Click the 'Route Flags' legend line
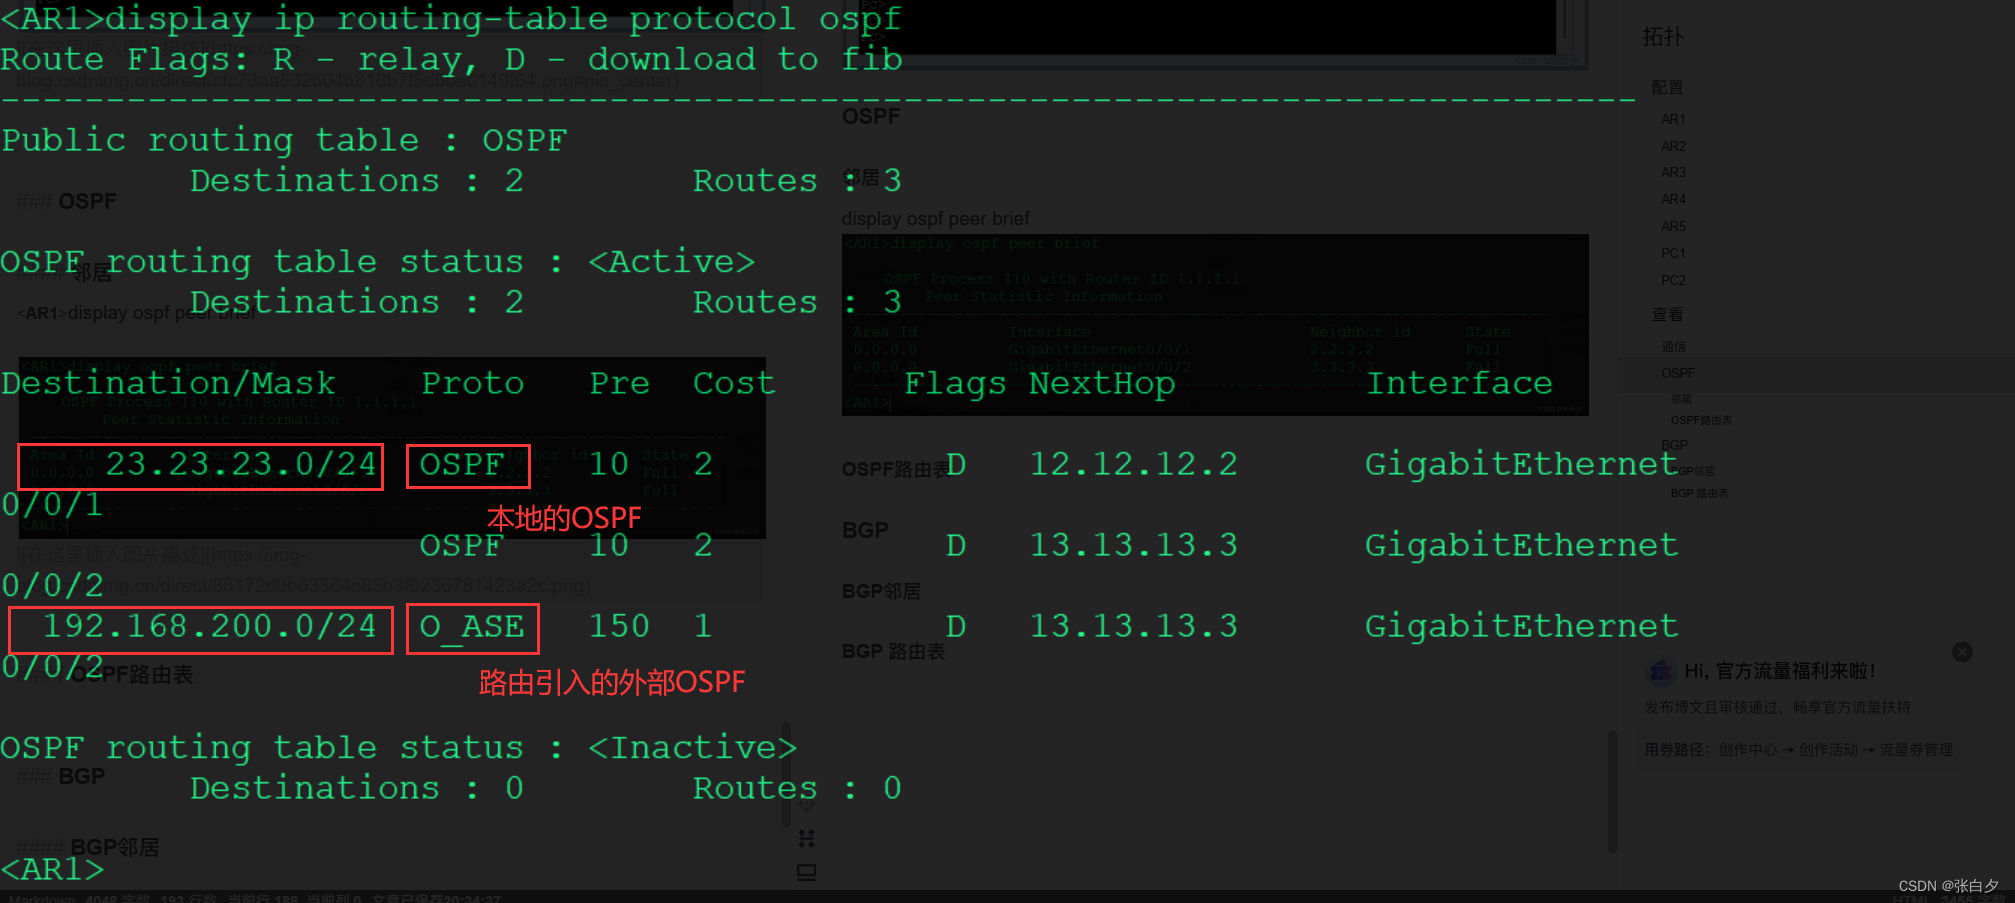This screenshot has width=2015, height=903. 452,60
